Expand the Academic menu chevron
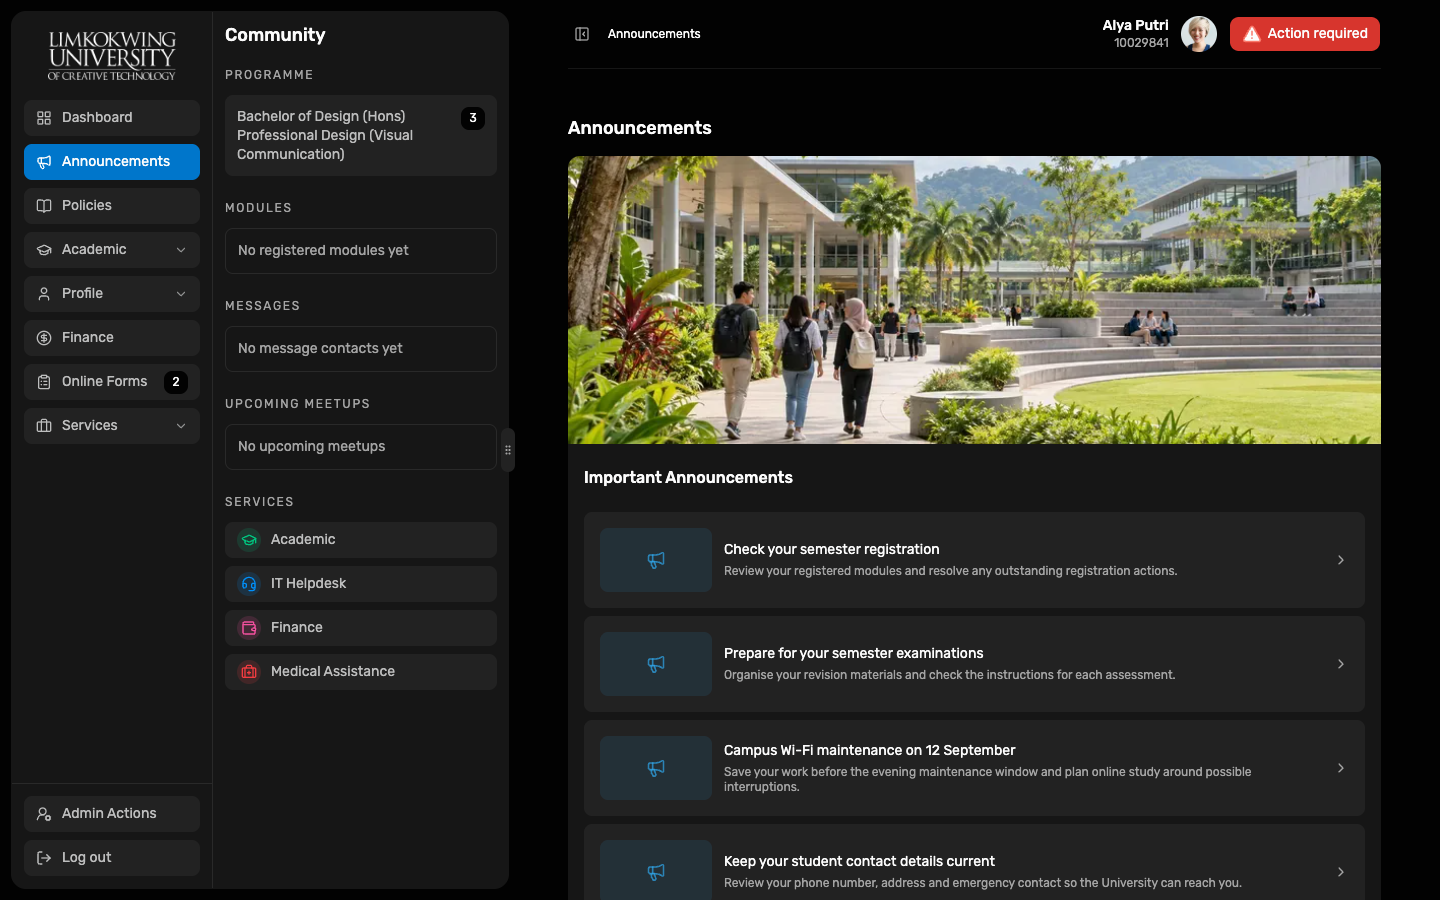The image size is (1440, 900). 181,250
